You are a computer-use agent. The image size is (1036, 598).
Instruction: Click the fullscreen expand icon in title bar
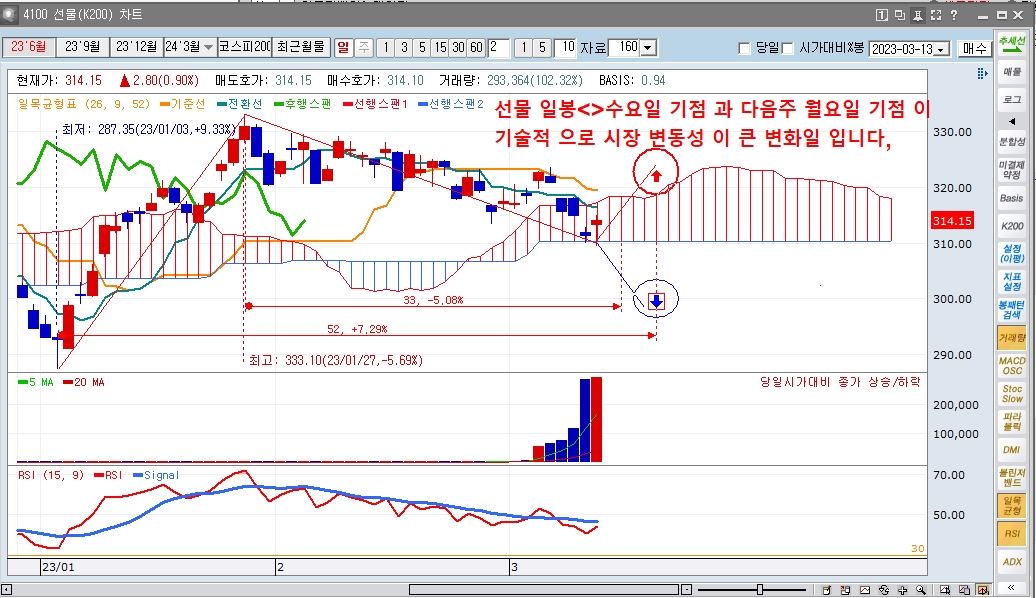[x=936, y=15]
